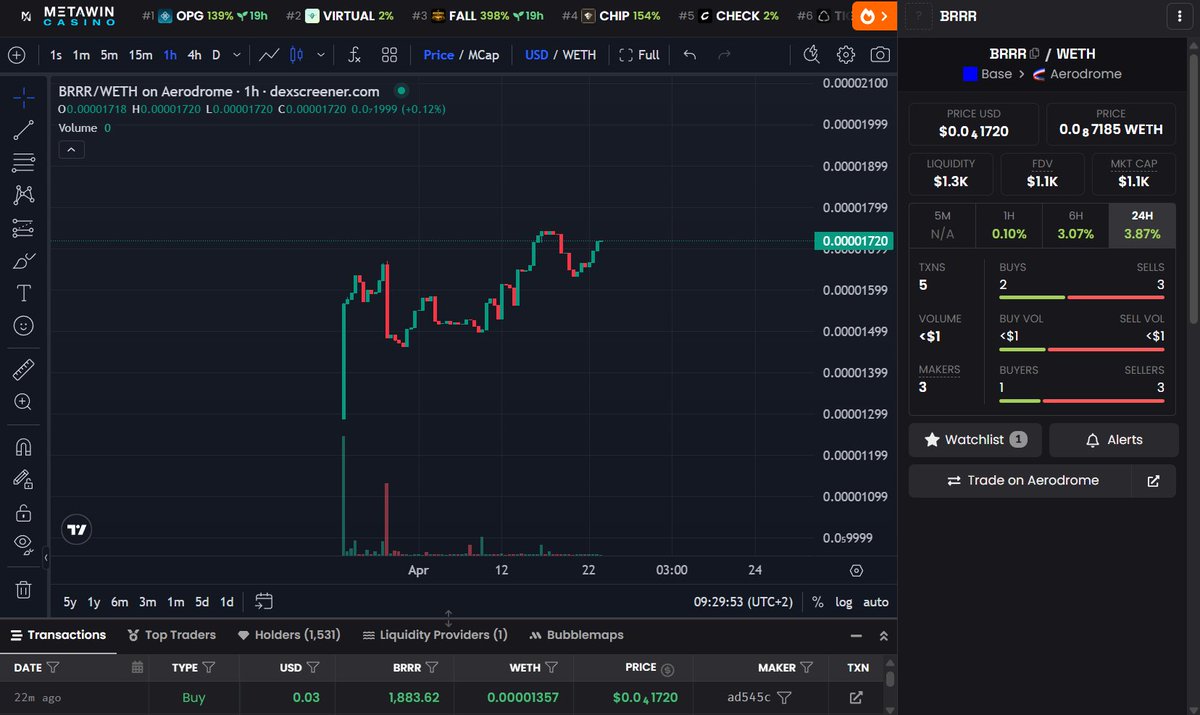Viewport: 1200px width, 715px height.
Task: Open the buy transaction in explorer
Action: 856,697
